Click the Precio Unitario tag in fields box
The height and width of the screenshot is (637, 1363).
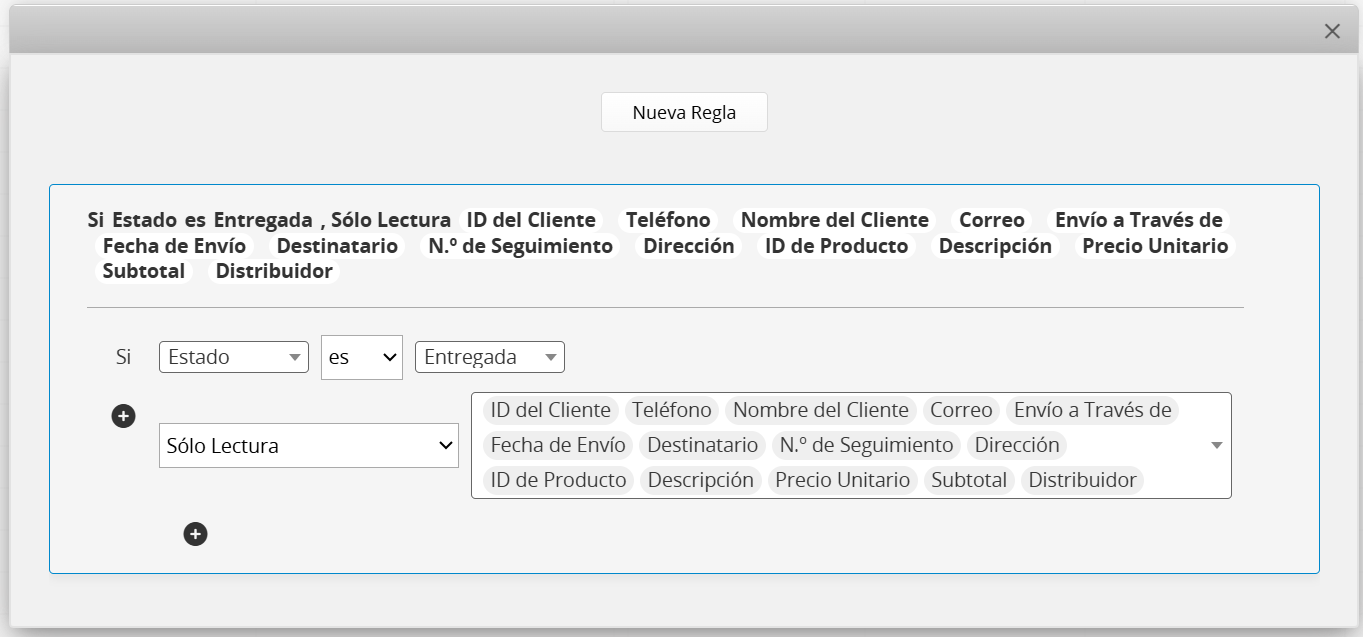click(842, 480)
